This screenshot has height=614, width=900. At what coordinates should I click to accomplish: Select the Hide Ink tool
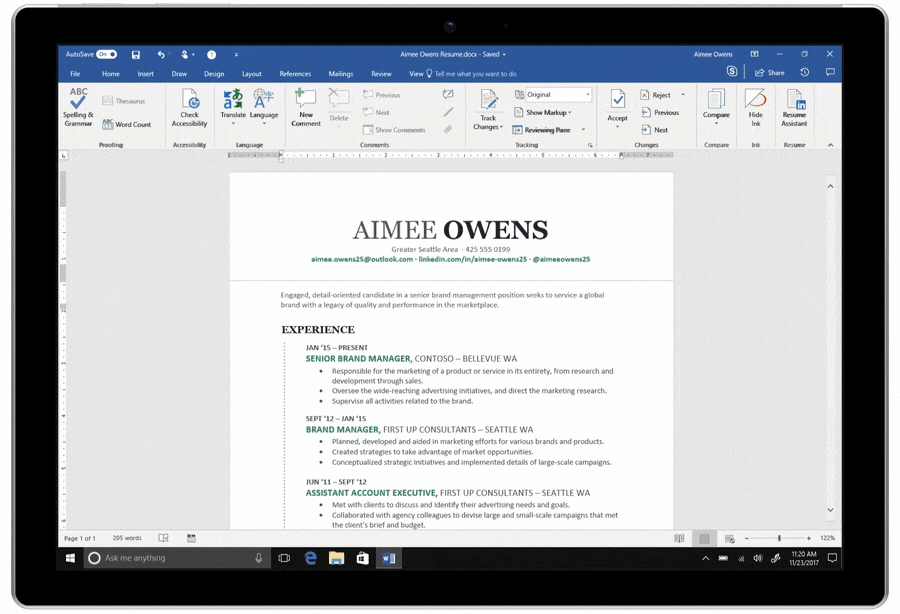click(755, 105)
